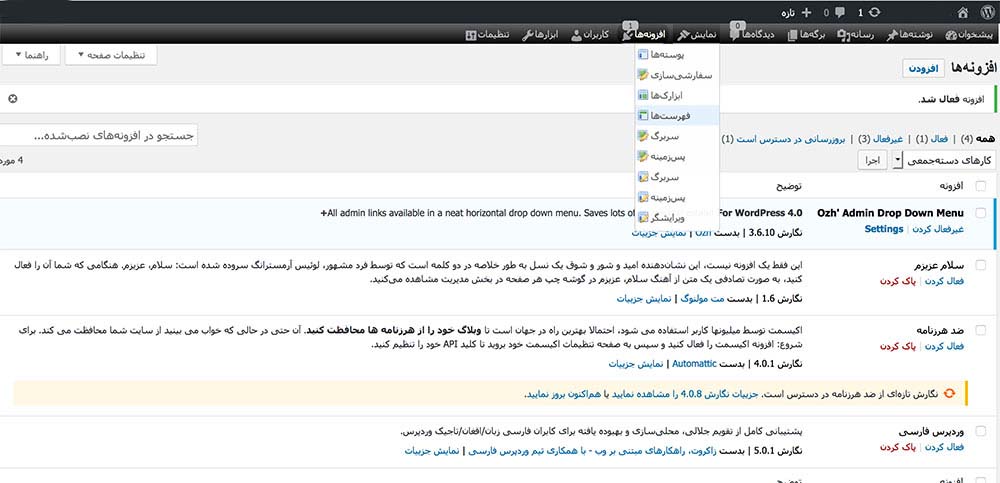Click the افزونه column header at top of table
The height and width of the screenshot is (483, 1000).
[x=950, y=186]
